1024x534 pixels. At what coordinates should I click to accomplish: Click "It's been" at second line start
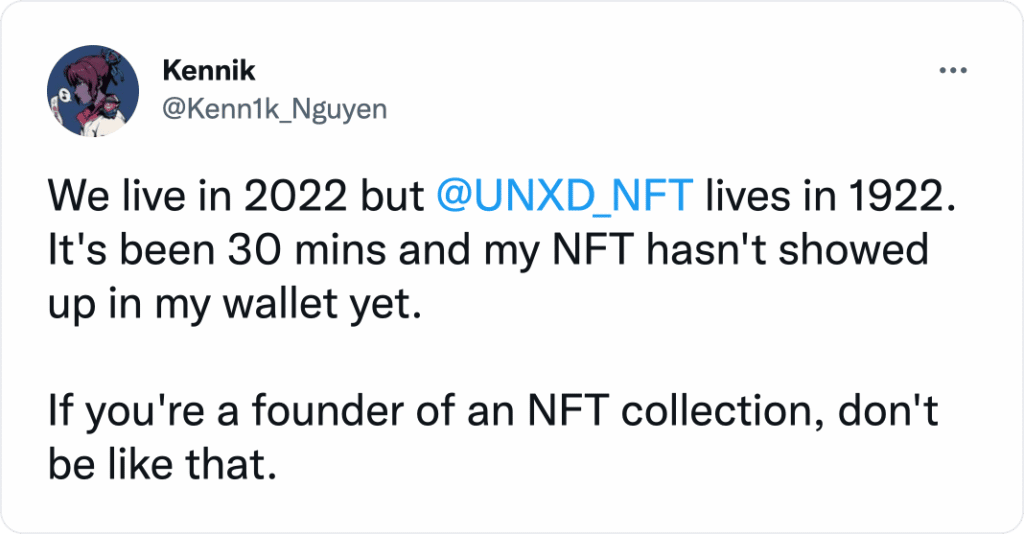(116, 251)
